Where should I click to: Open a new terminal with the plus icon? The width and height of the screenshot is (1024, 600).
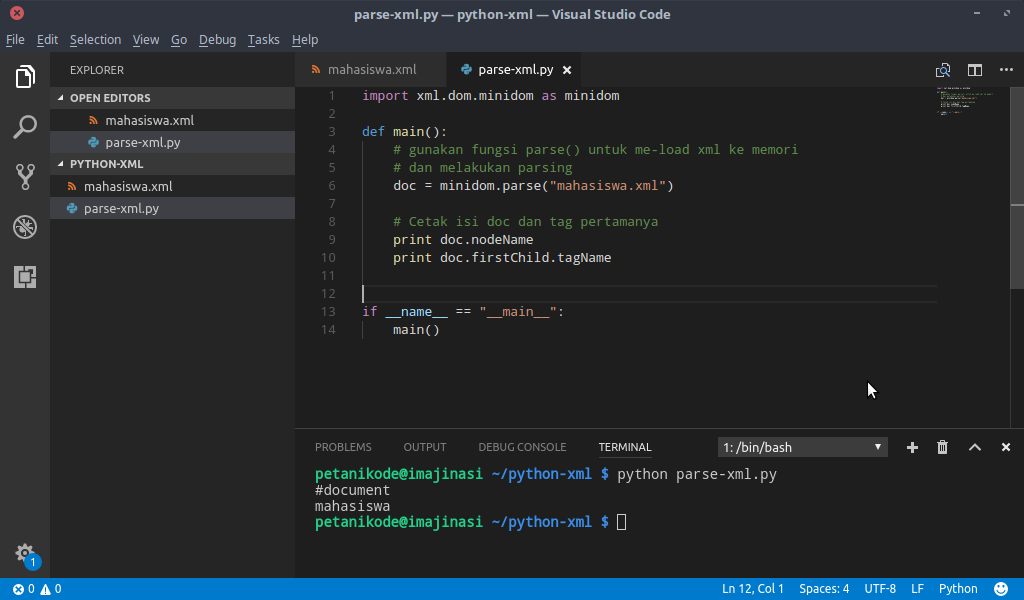click(x=911, y=447)
